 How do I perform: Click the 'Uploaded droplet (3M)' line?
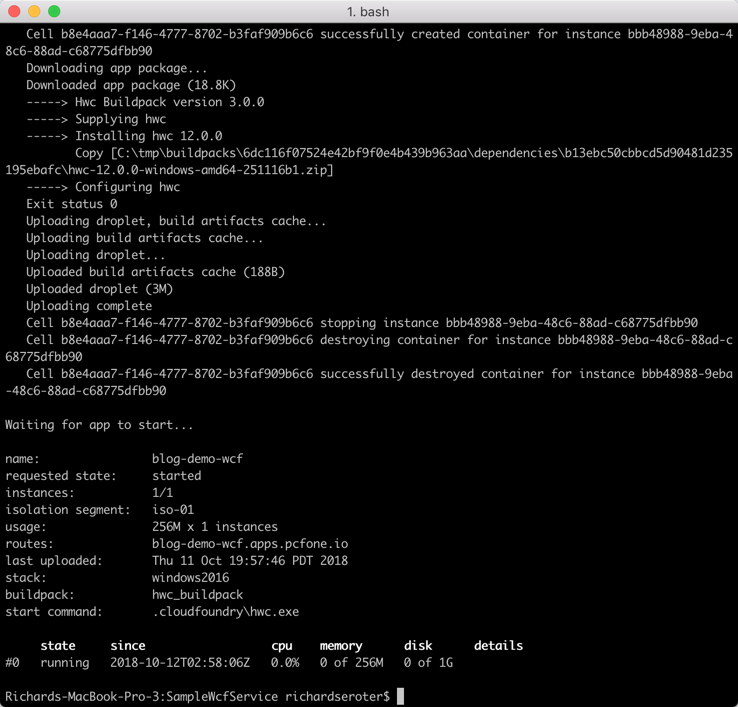coord(99,289)
